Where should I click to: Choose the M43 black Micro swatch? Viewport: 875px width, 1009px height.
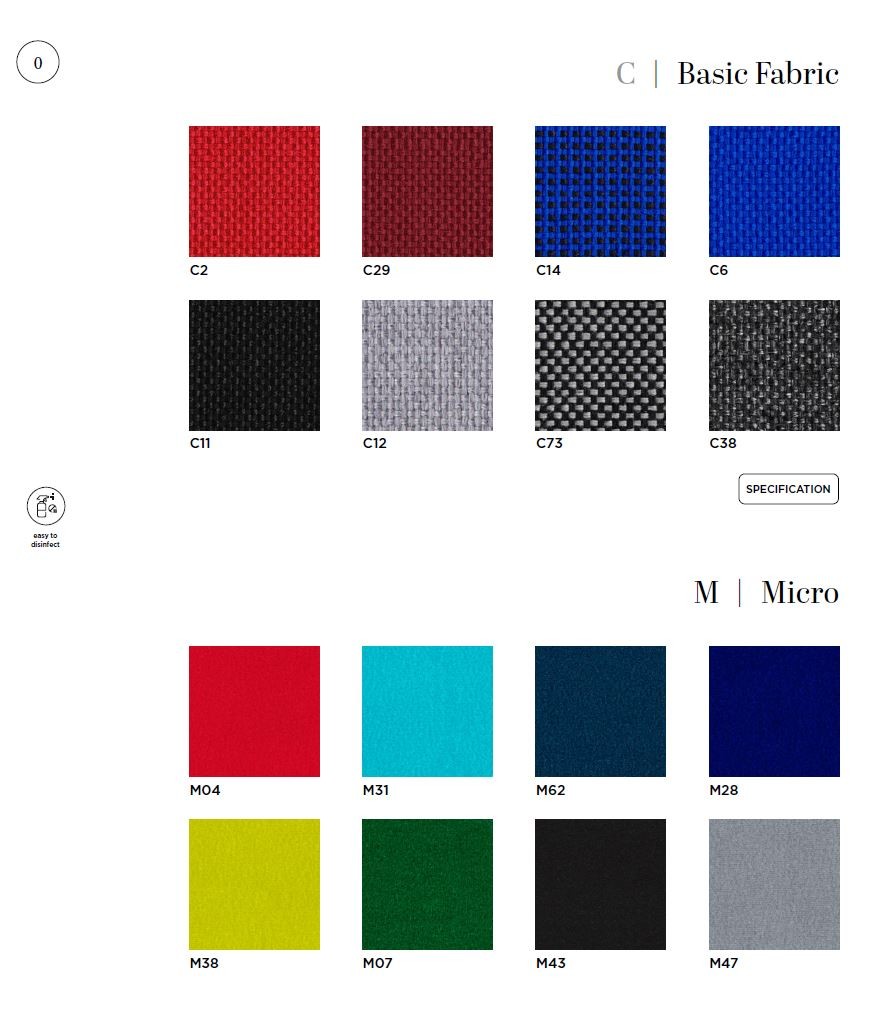[x=600, y=884]
